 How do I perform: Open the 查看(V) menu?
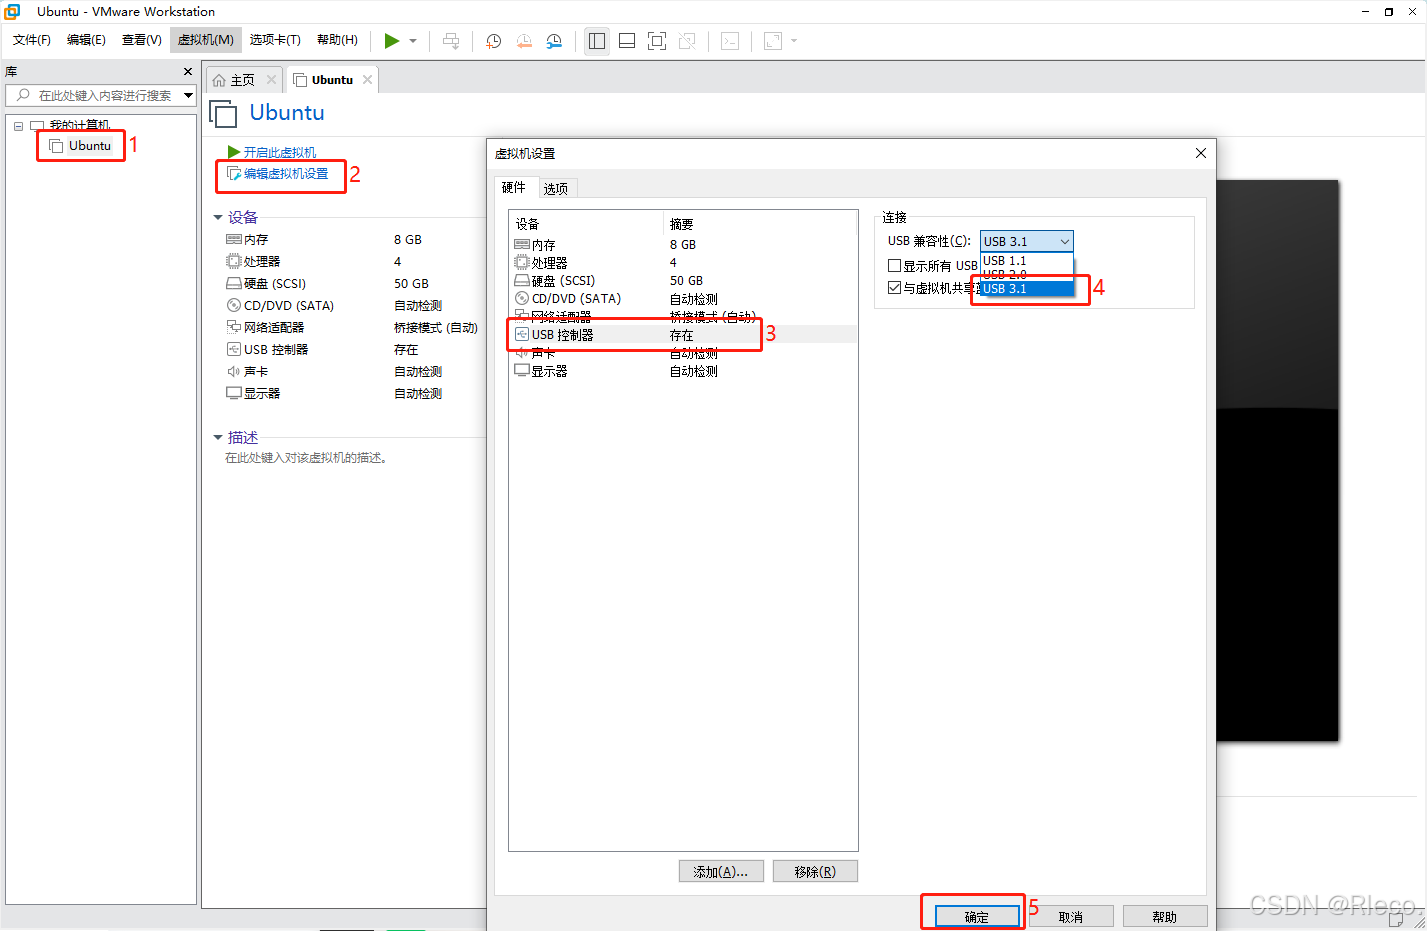coord(142,40)
